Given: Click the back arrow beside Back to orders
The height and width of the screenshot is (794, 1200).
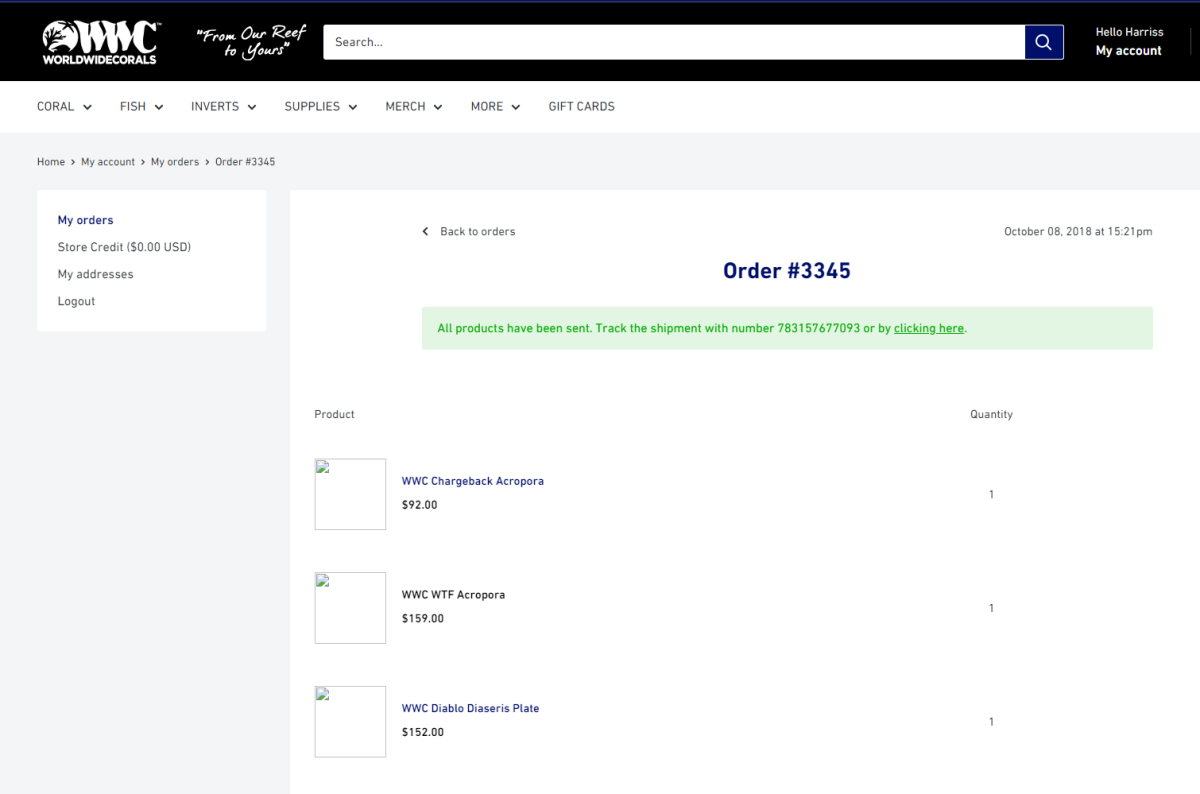Looking at the screenshot, I should pos(425,232).
